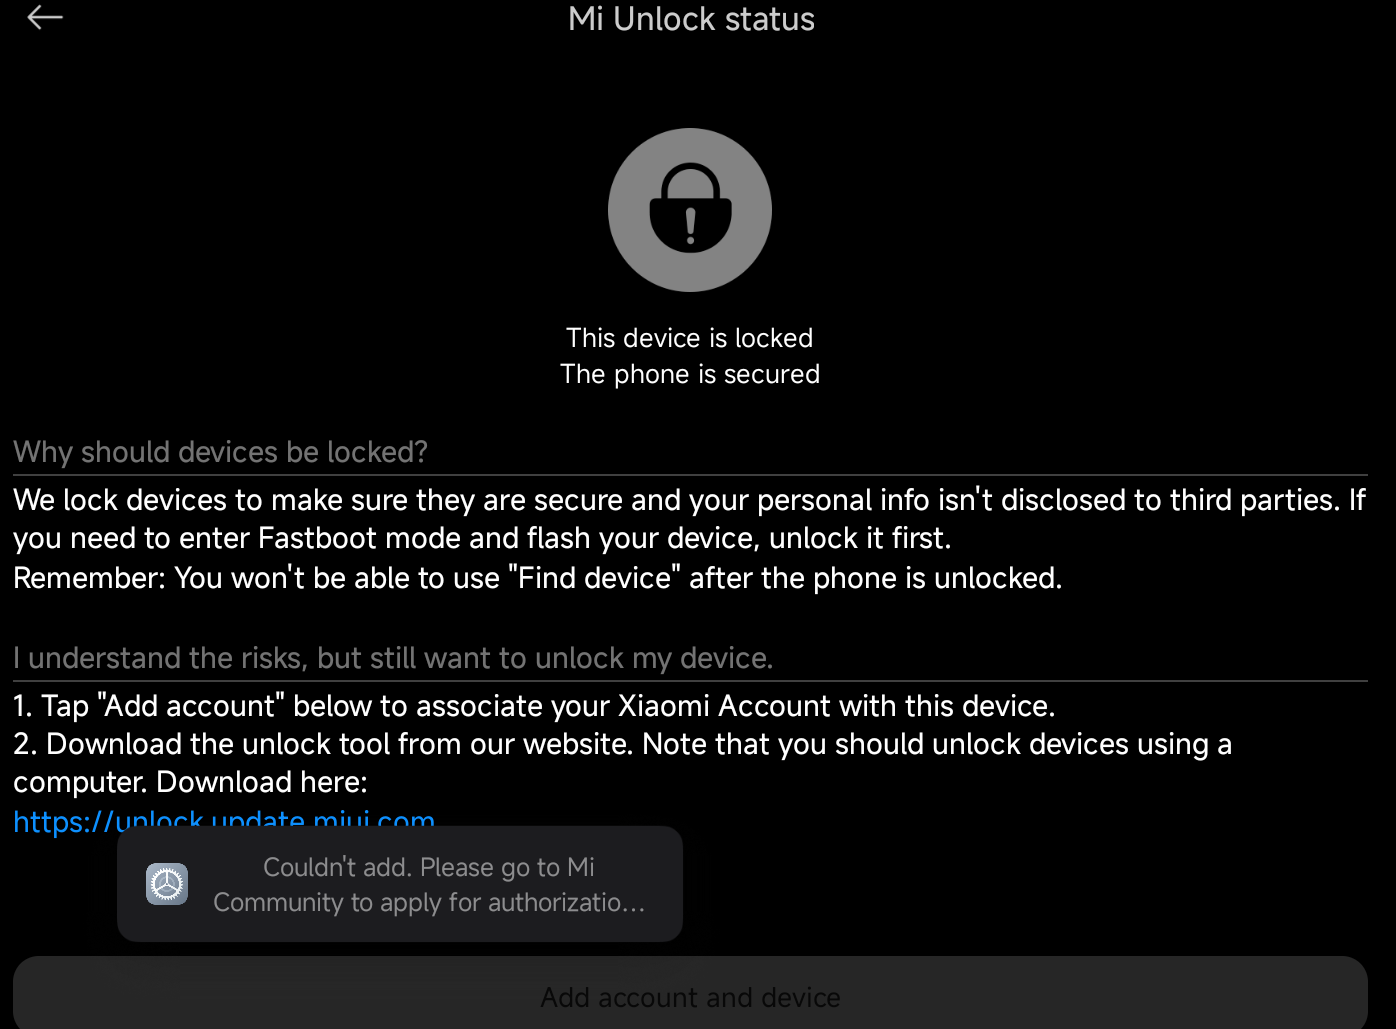
Task: Tap the "We lock devices" paragraph
Action: [689, 519]
